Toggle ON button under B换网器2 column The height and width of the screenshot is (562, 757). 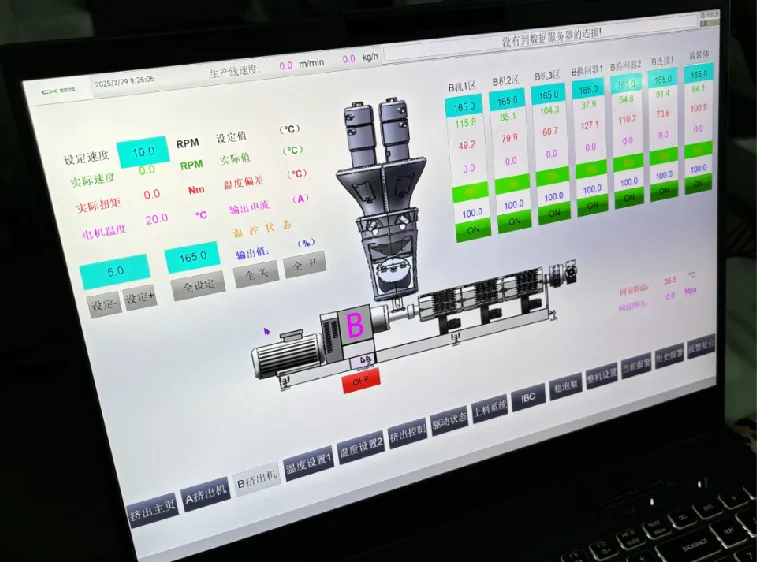coord(628,197)
